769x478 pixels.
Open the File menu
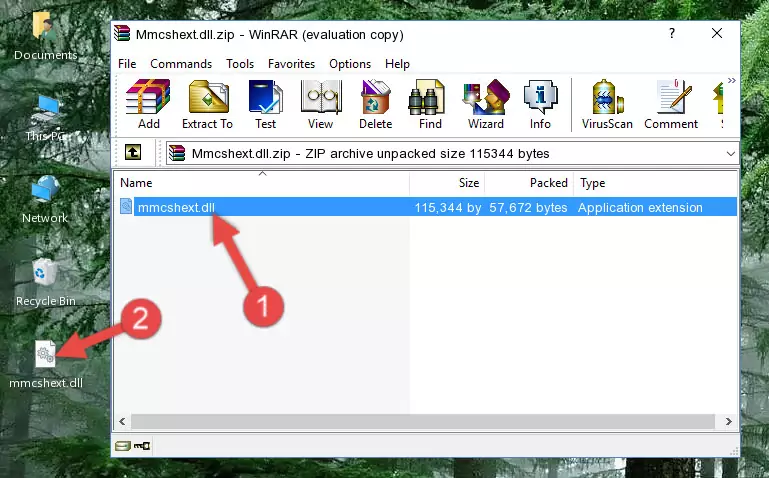pos(127,64)
